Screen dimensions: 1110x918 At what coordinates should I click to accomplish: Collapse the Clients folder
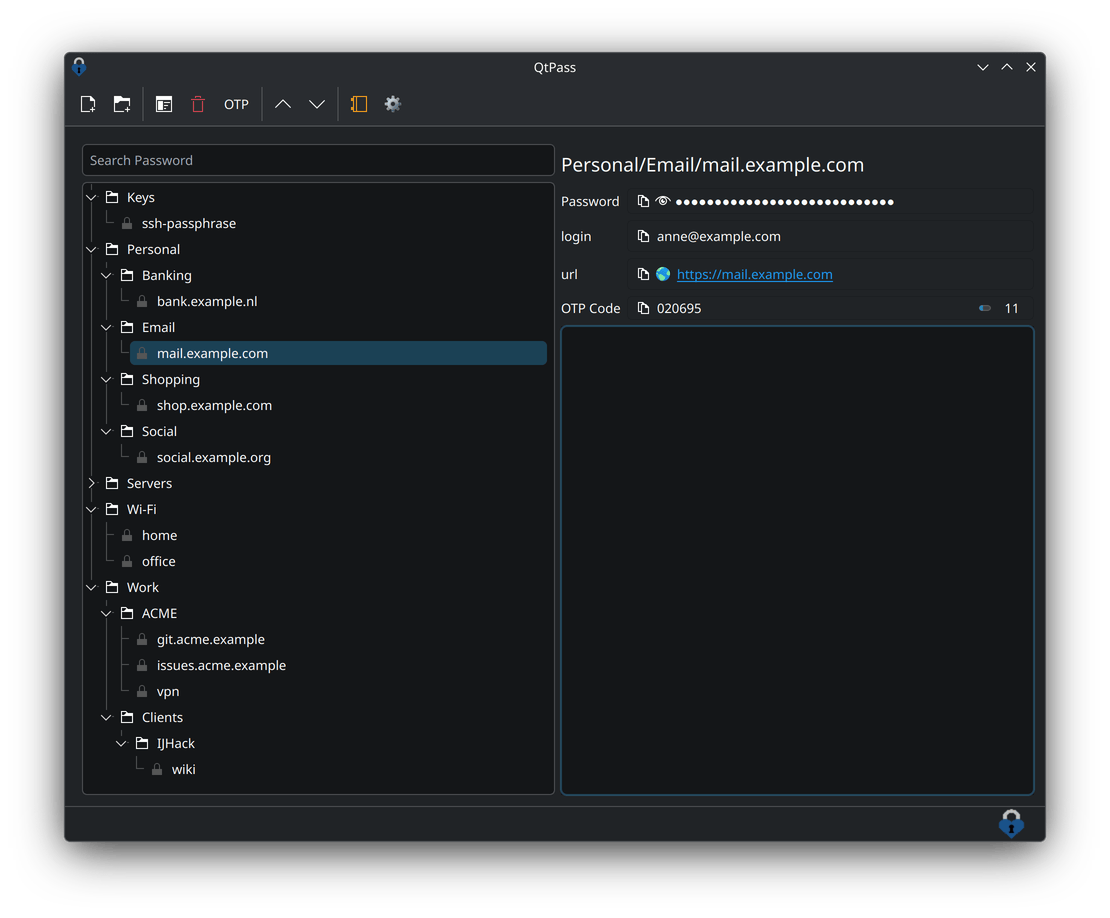pos(106,717)
